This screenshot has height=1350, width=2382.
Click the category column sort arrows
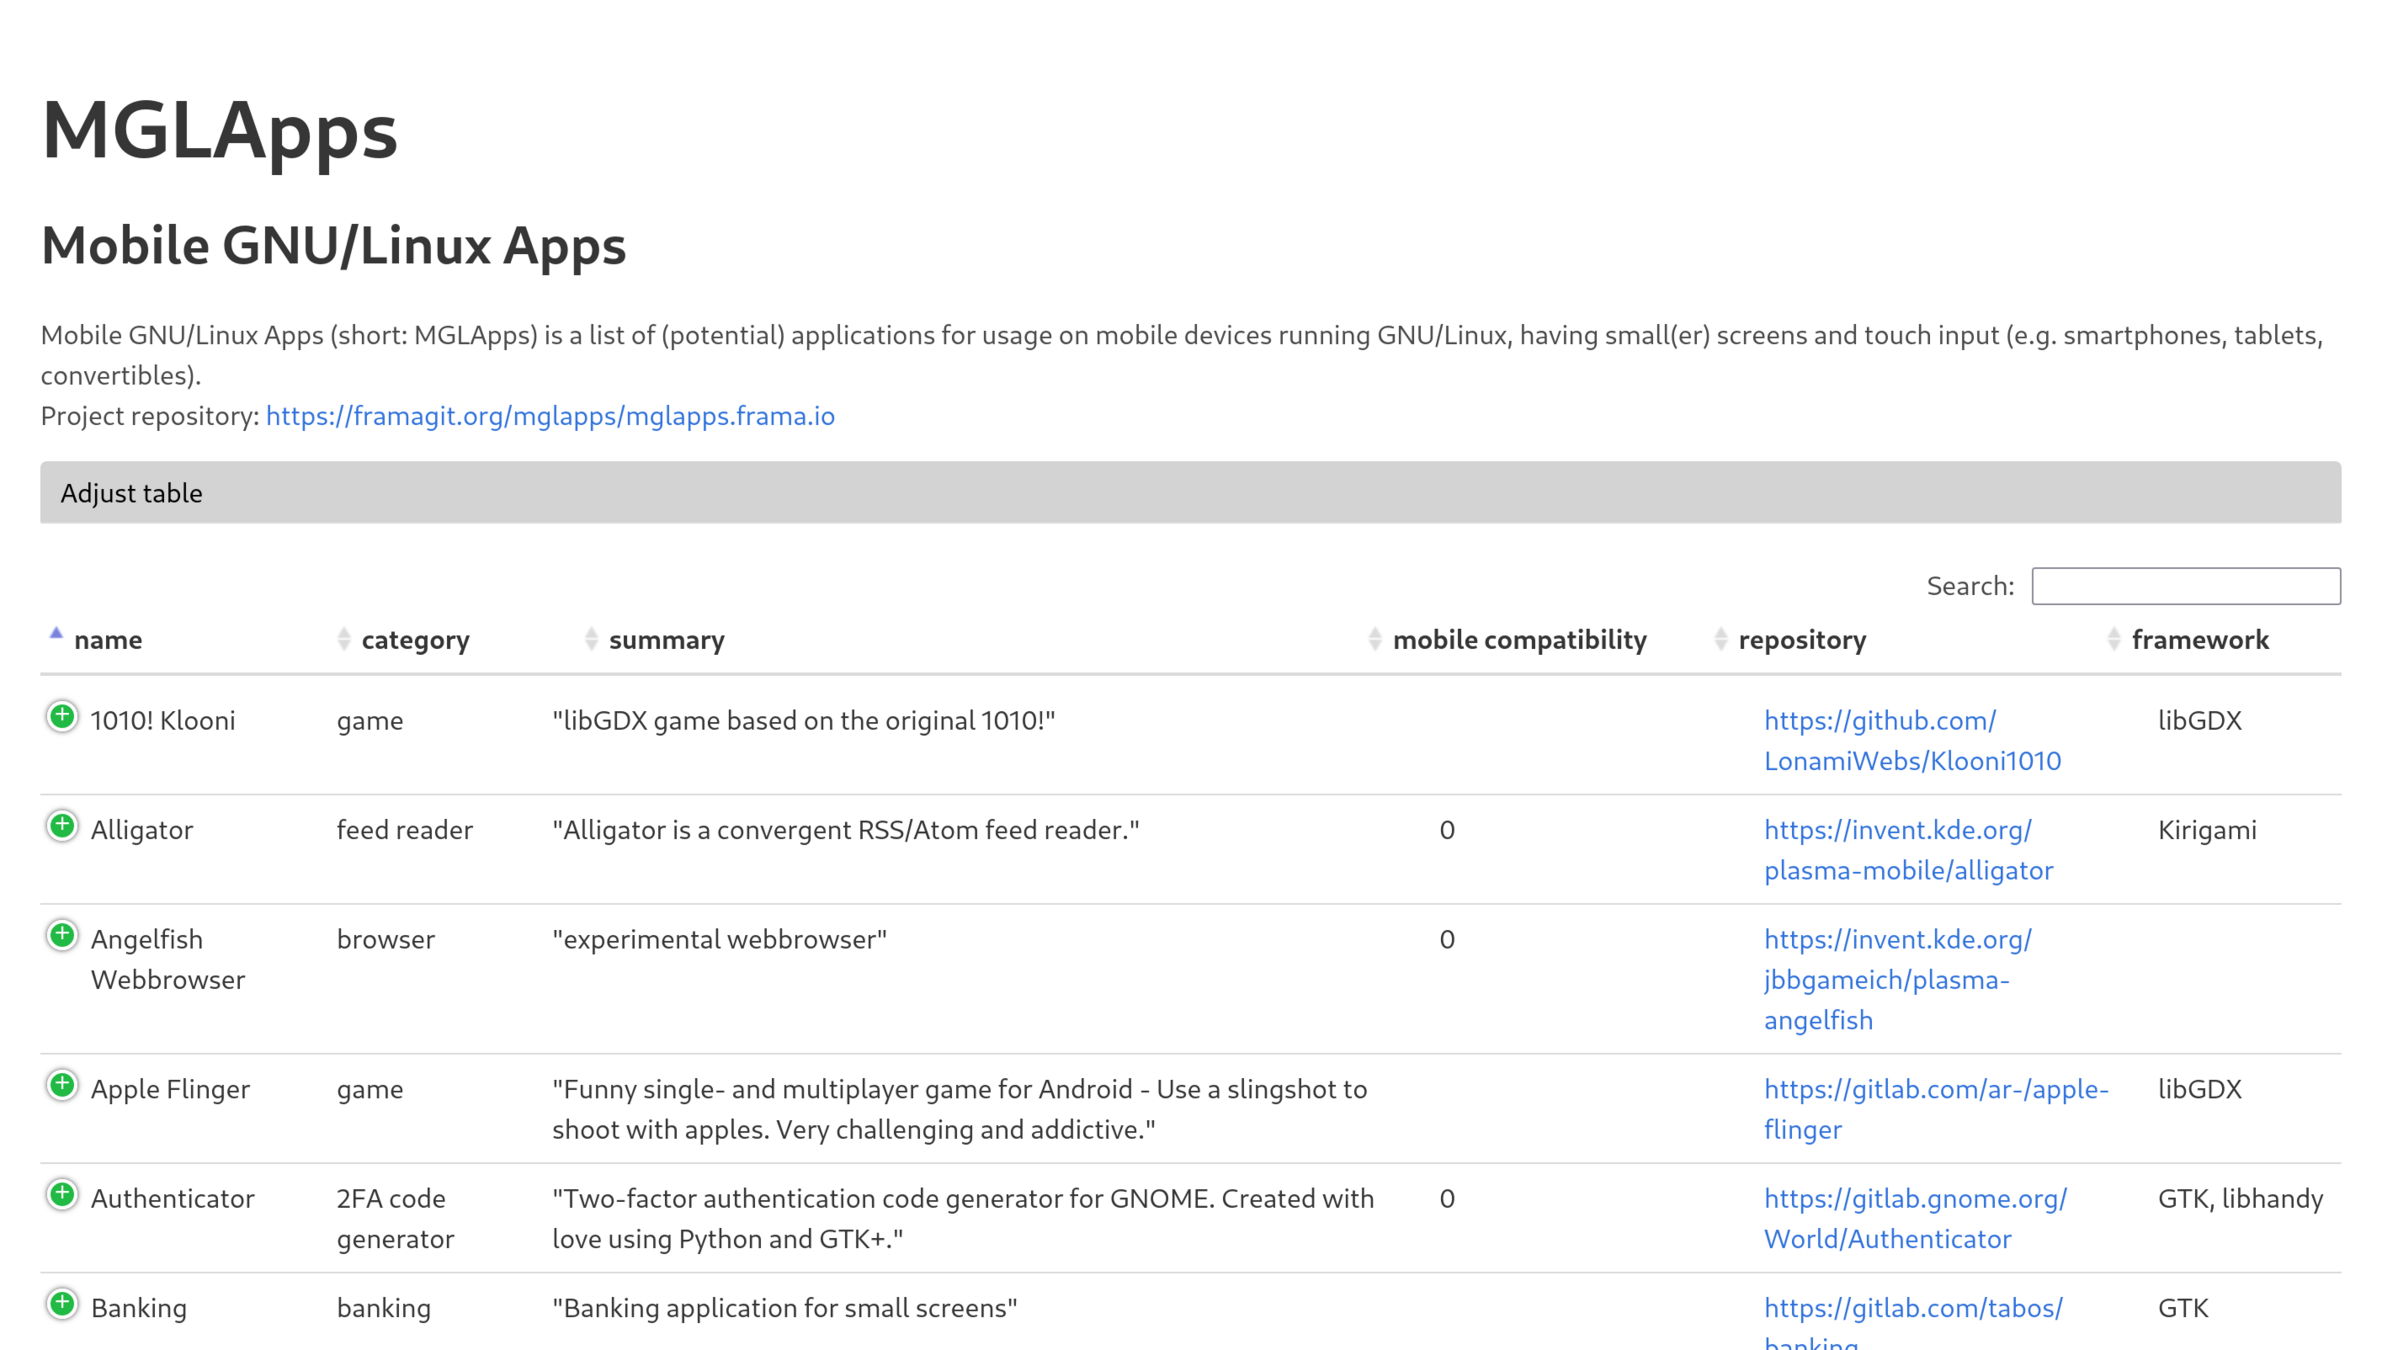[x=344, y=639]
